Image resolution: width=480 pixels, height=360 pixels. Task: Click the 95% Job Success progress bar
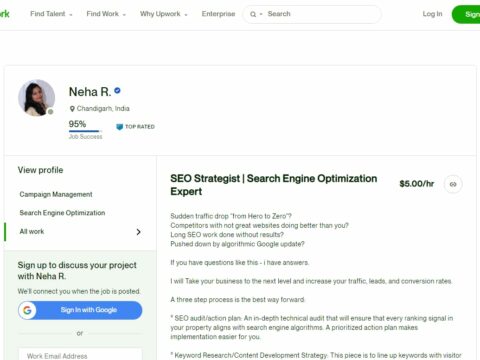click(84, 131)
